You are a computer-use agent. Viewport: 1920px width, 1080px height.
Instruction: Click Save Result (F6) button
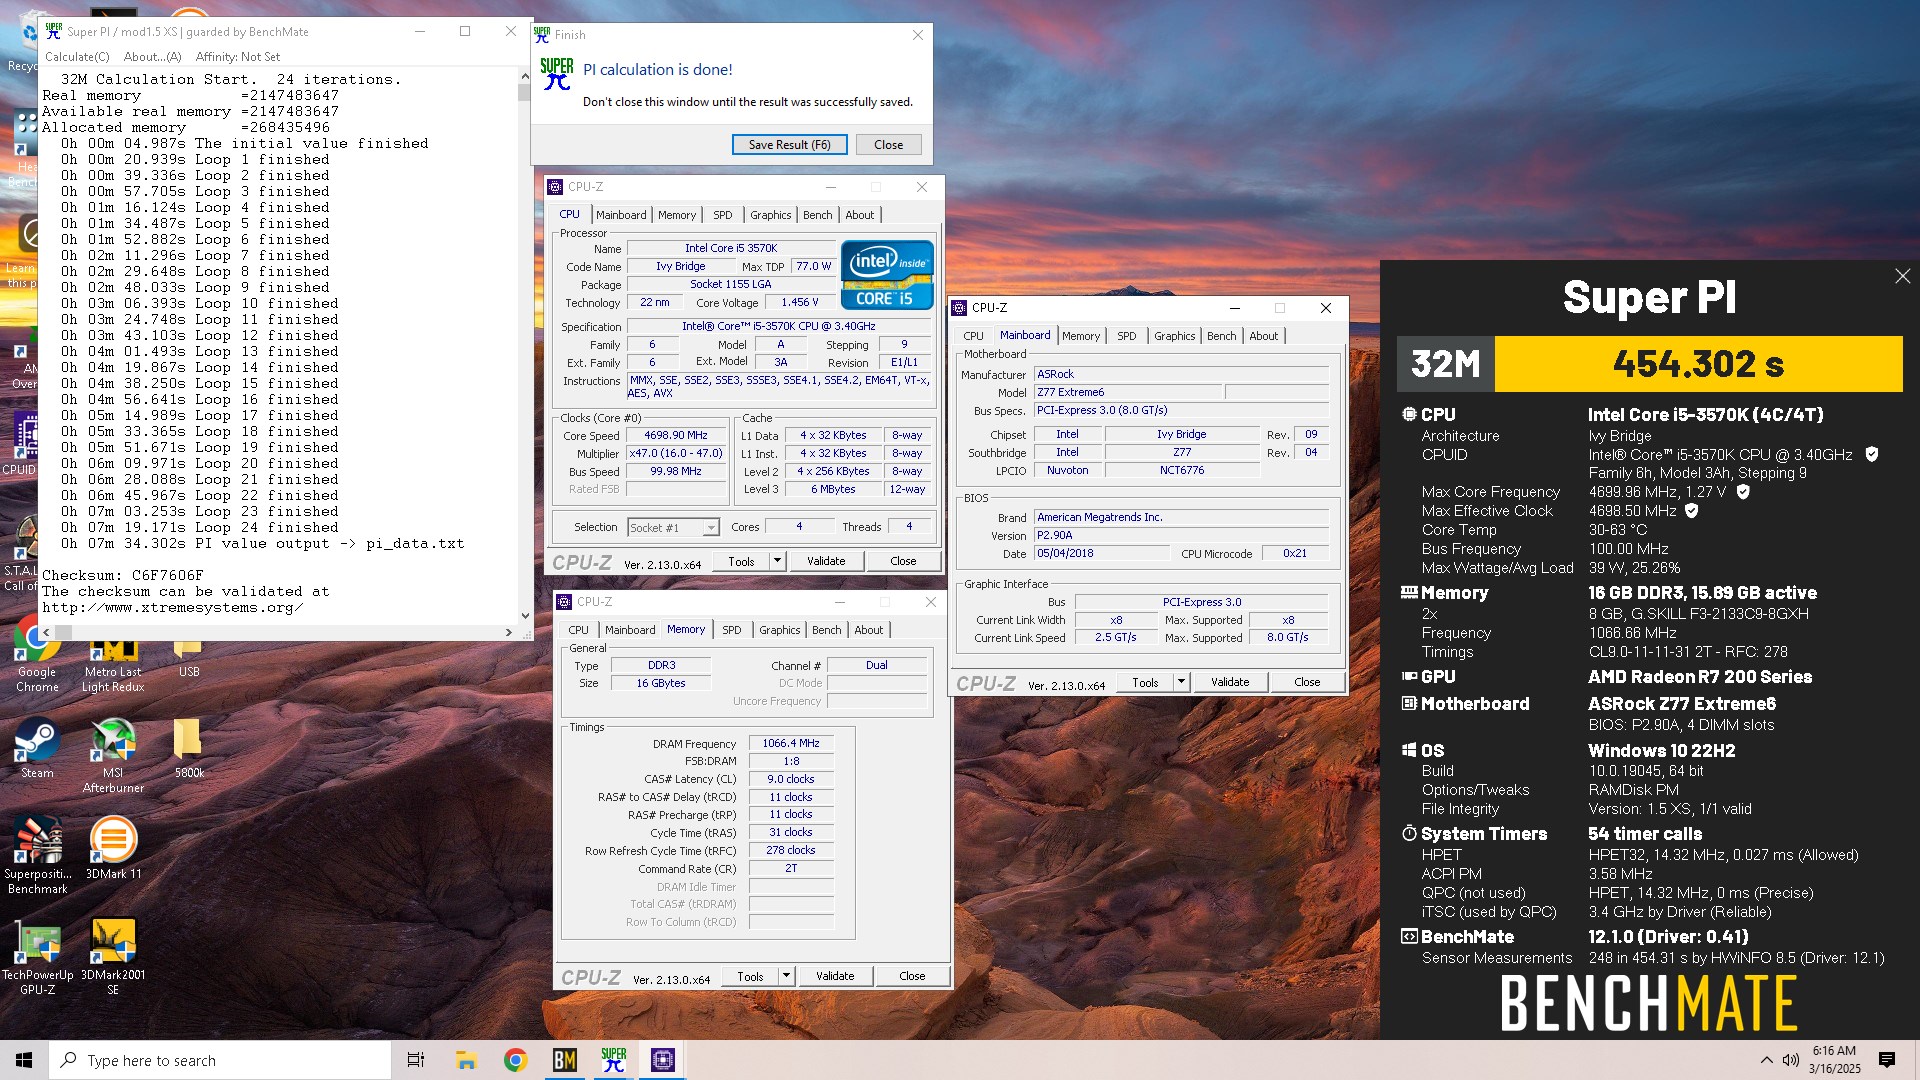(x=789, y=144)
